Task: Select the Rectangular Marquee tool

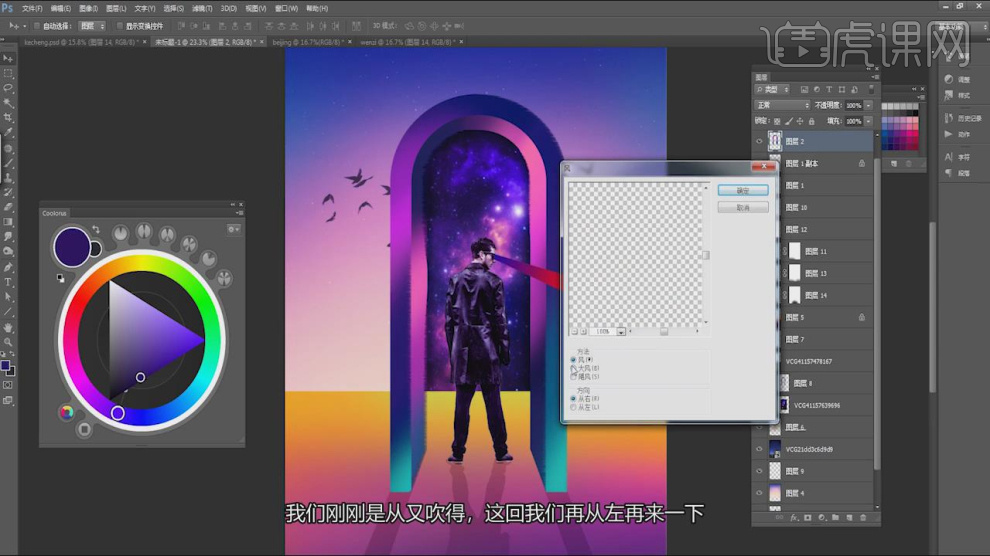Action: pyautogui.click(x=8, y=73)
